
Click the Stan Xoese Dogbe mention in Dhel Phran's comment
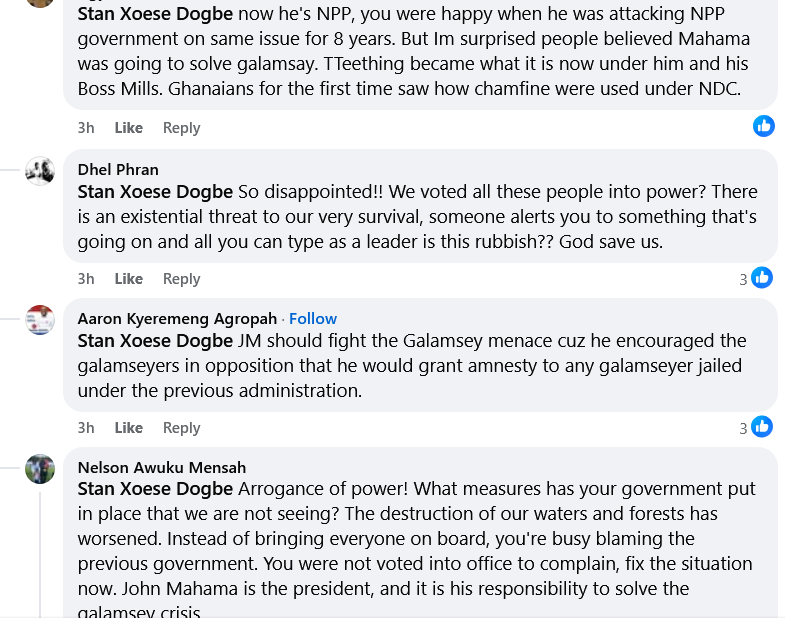tap(155, 192)
